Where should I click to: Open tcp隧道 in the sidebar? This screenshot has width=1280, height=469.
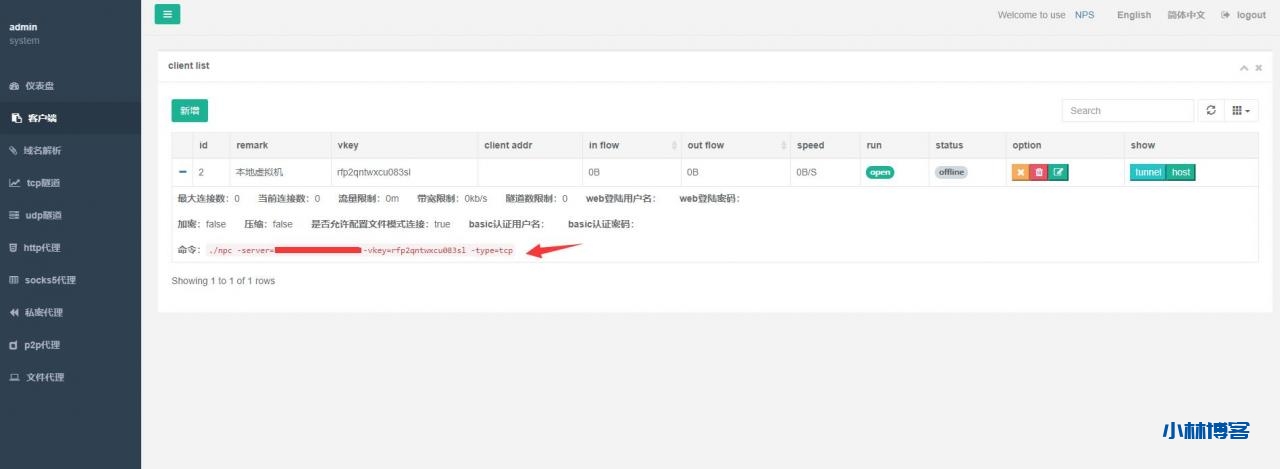(x=43, y=183)
